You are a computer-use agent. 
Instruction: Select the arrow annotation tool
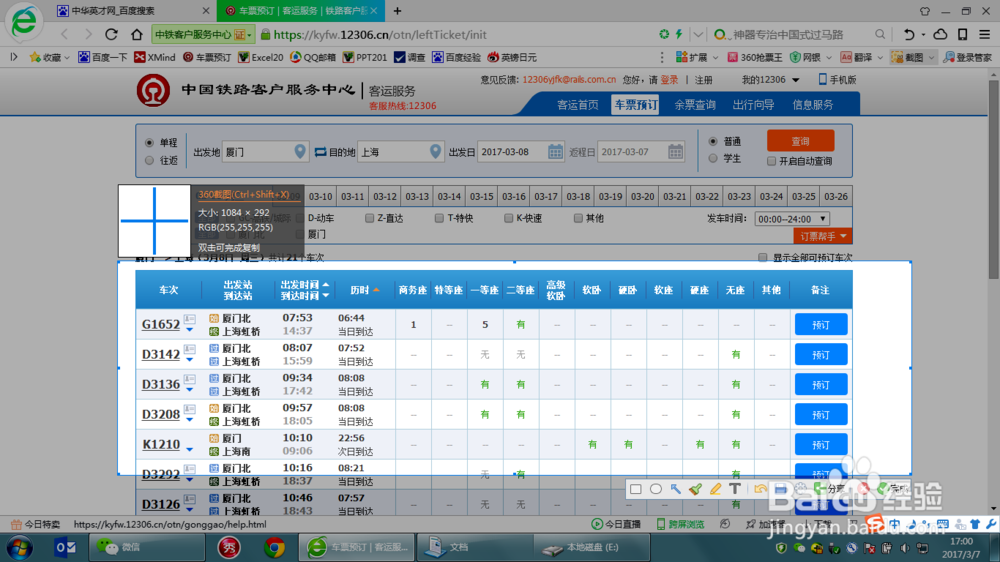click(675, 489)
